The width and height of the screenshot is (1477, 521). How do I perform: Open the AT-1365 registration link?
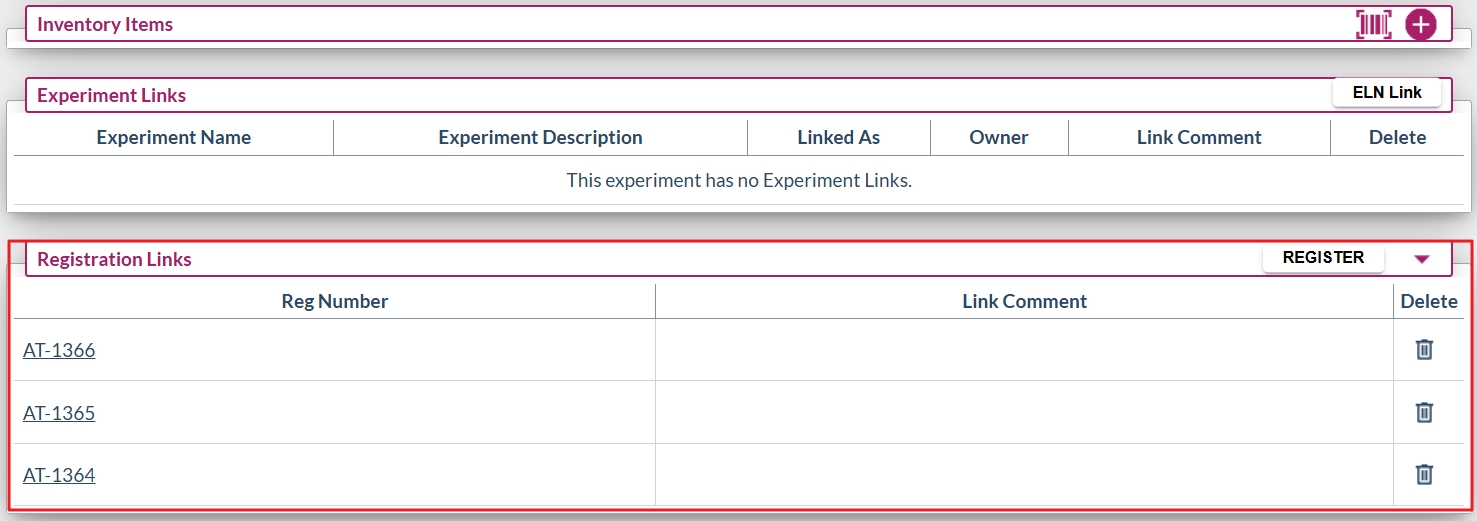(x=59, y=413)
